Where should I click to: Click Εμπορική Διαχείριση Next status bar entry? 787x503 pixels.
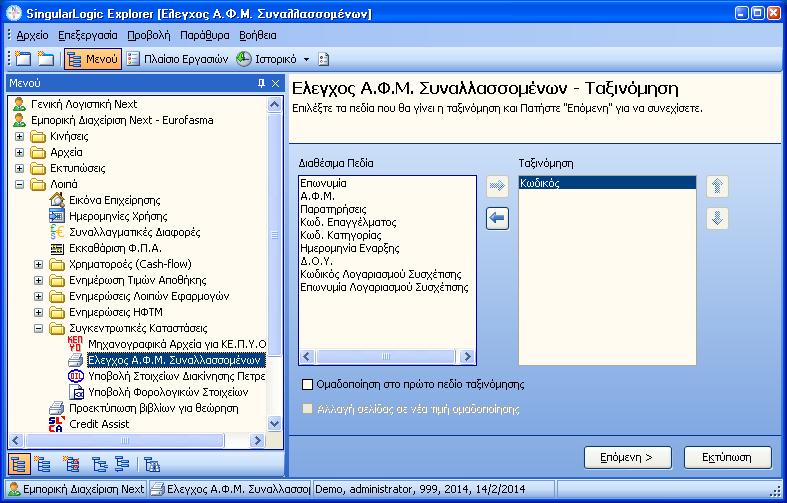[x=77, y=488]
